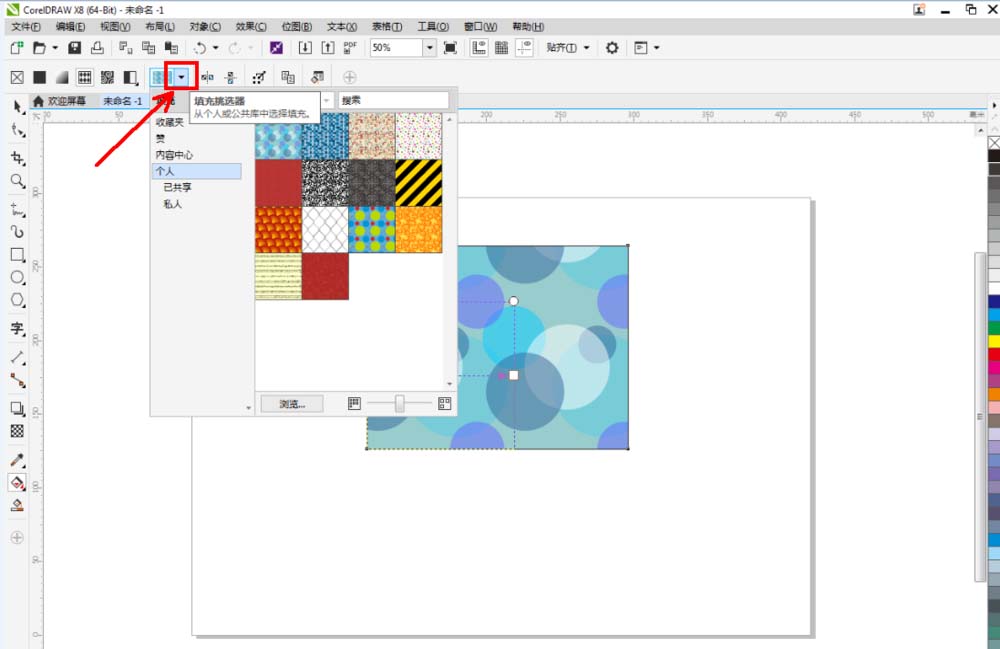Click the Options gear icon in toolbar

[612, 48]
